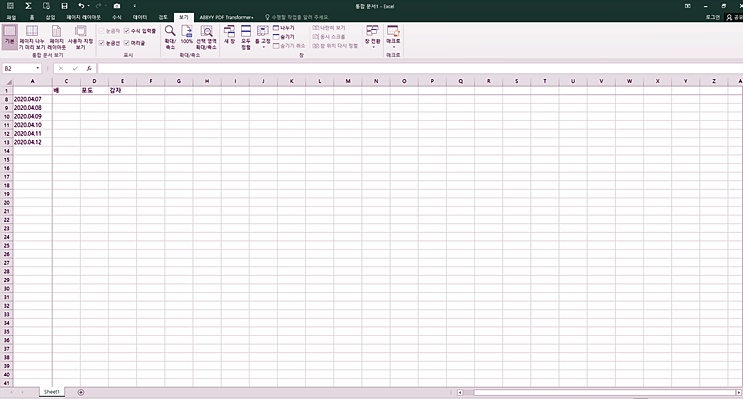Click 숨기기 hide window command
743x399 pixels.
tap(283, 36)
